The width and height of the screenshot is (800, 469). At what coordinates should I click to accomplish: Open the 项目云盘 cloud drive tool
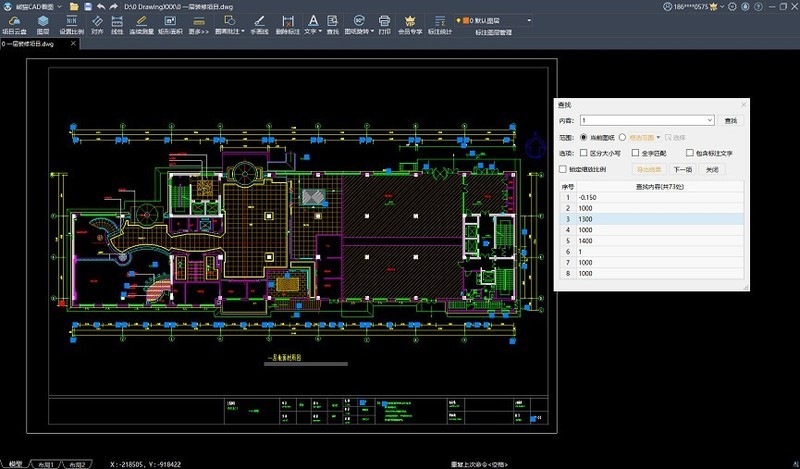tap(14, 23)
